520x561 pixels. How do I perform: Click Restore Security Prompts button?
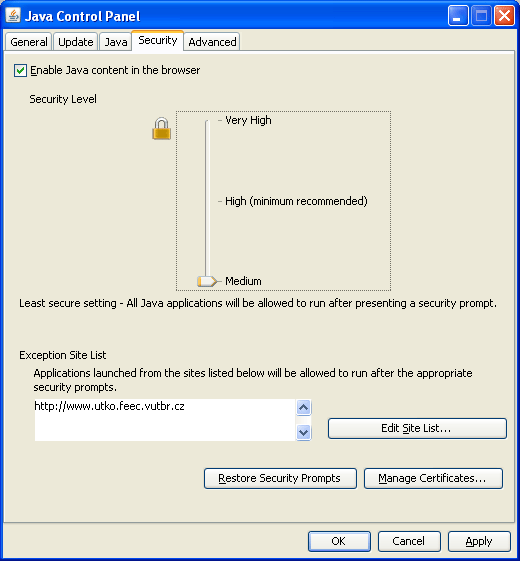tap(280, 478)
